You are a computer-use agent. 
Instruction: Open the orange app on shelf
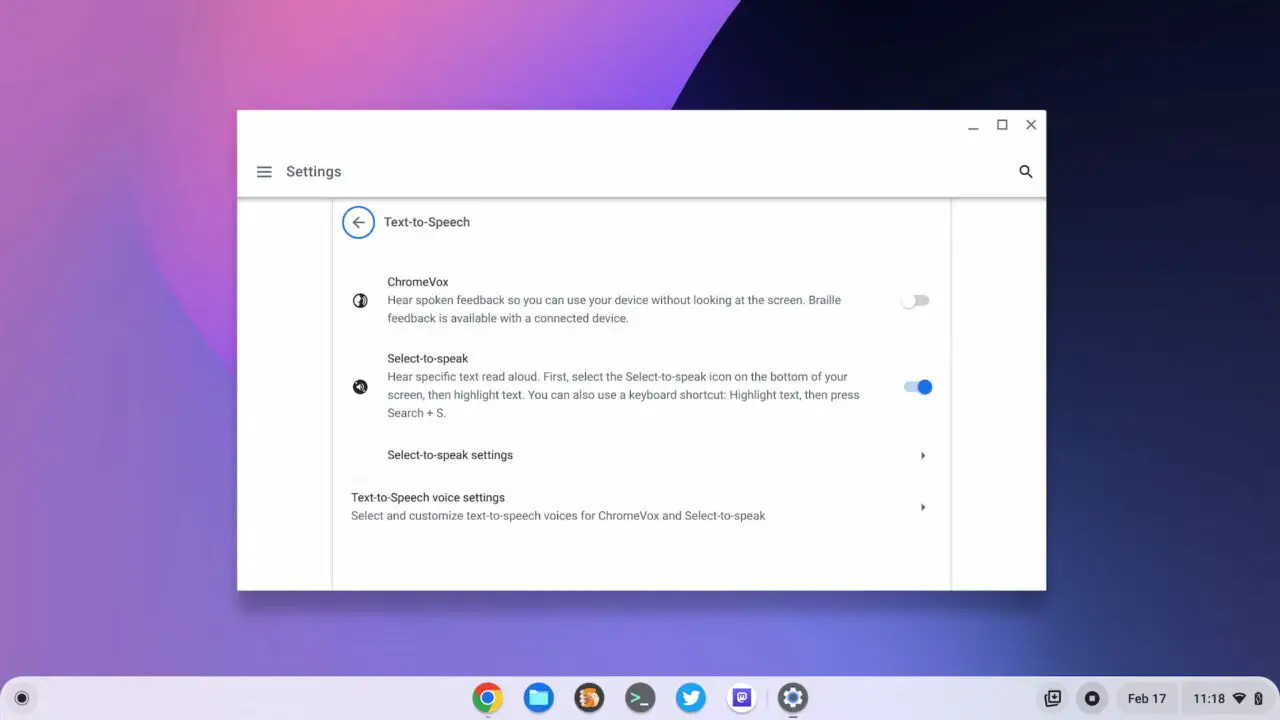pos(590,698)
